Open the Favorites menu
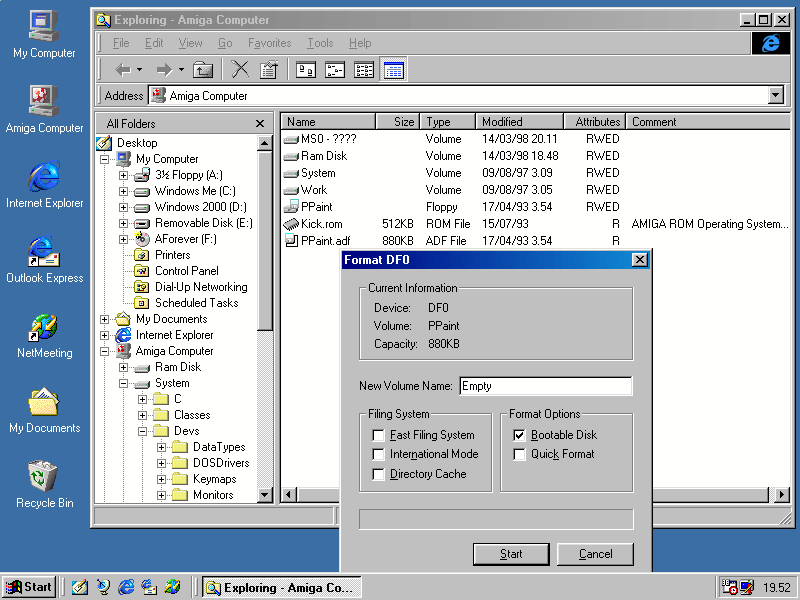This screenshot has width=800, height=600. pyautogui.click(x=269, y=43)
